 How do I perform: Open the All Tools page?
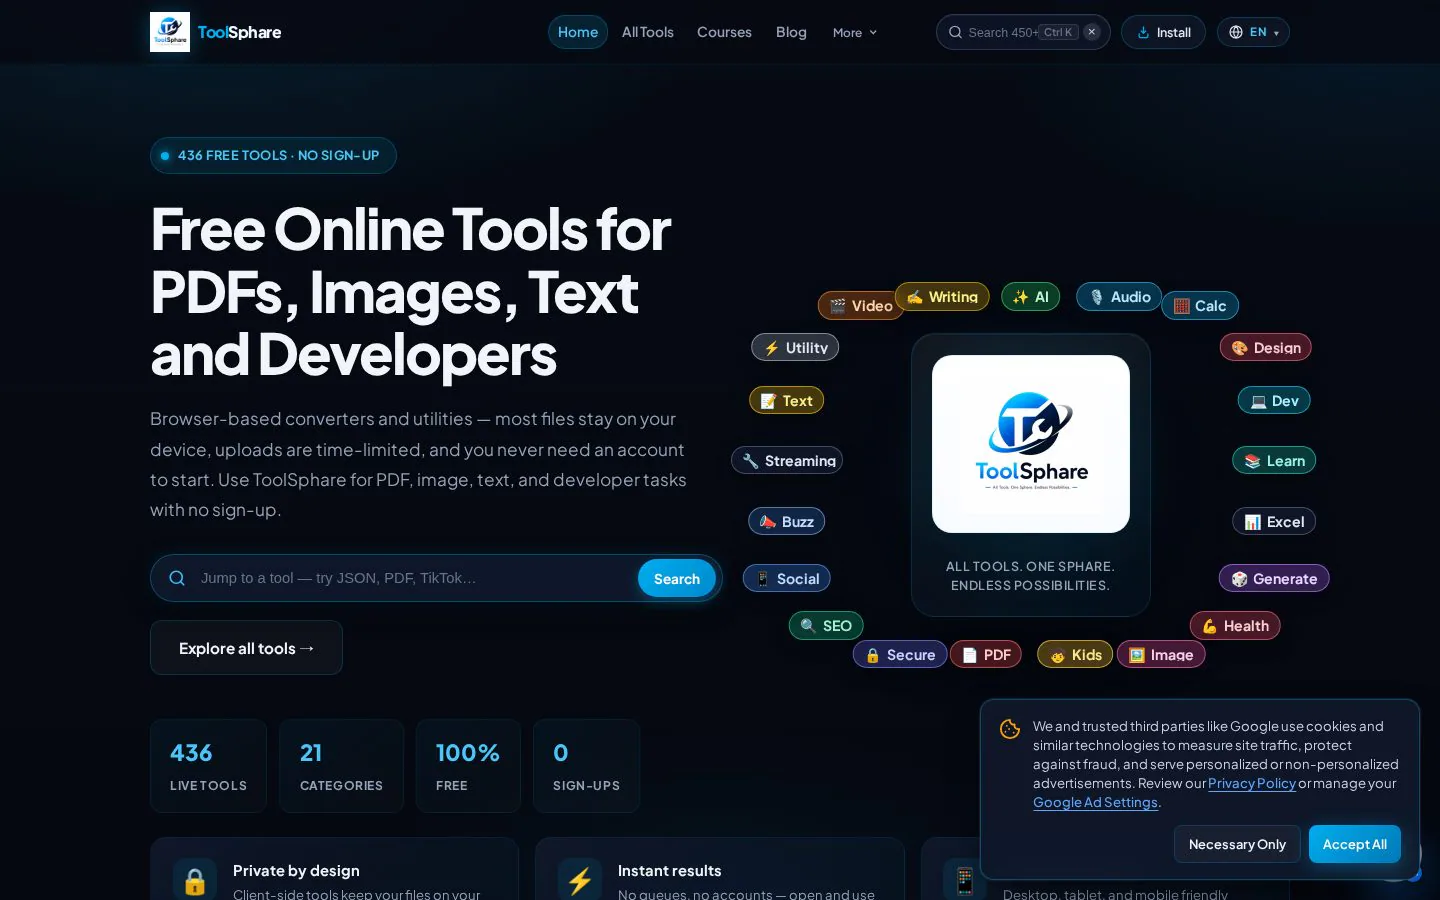pyautogui.click(x=648, y=32)
